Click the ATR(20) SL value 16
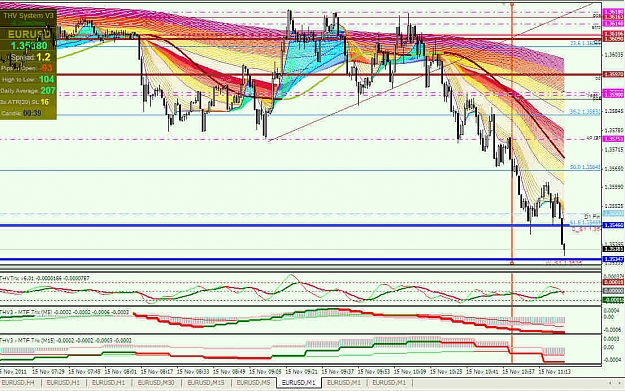The width and height of the screenshot is (625, 391). 44,102
